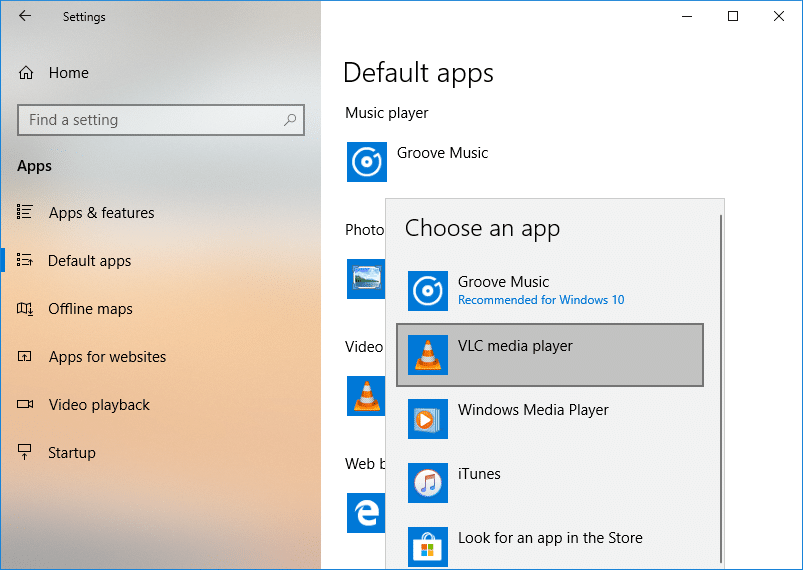Screen dimensions: 803x570
Task: Go to Apps for websites
Action: click(x=107, y=357)
